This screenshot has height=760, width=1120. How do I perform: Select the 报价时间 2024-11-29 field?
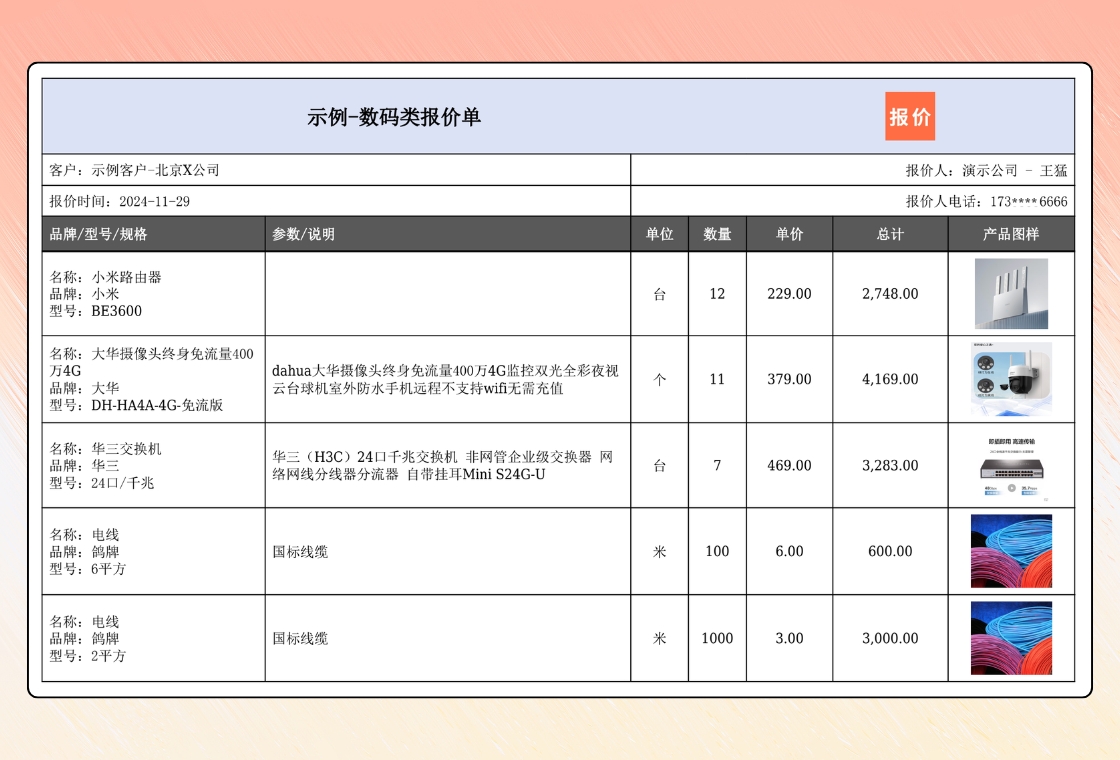[120, 201]
